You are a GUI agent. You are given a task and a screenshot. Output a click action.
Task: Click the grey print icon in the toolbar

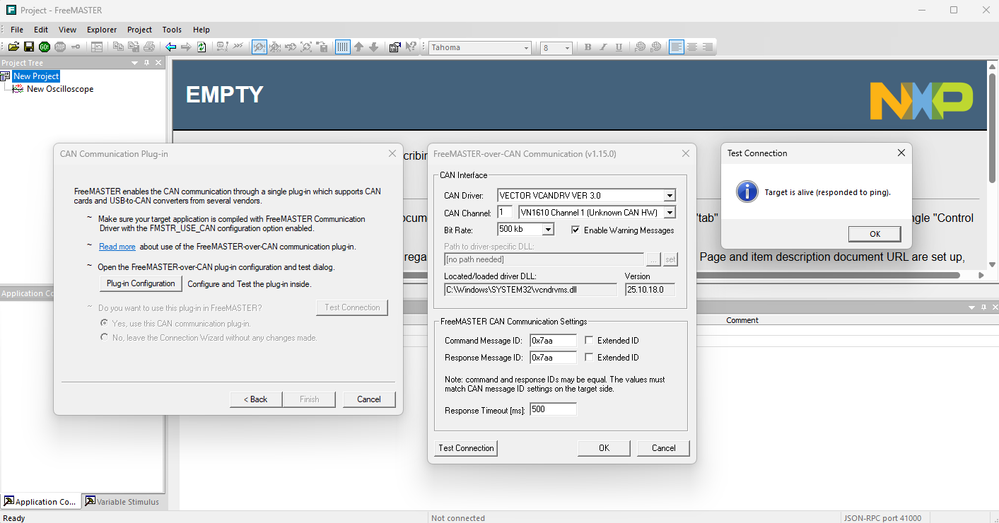click(149, 47)
